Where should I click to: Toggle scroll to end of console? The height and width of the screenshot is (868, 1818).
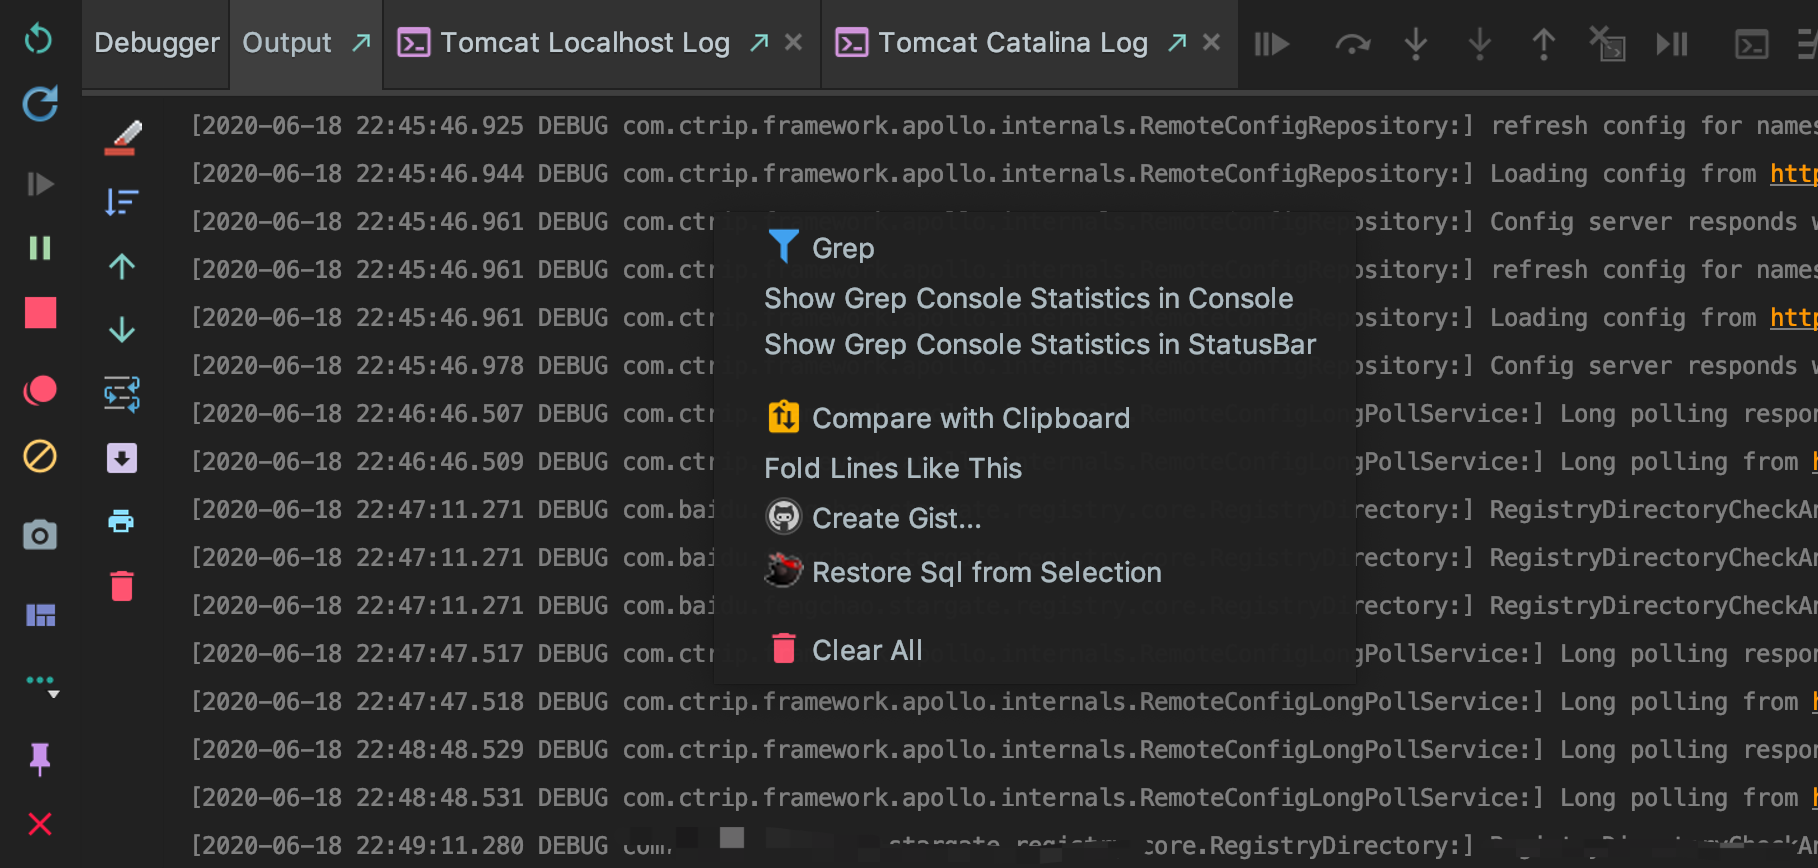(x=122, y=458)
